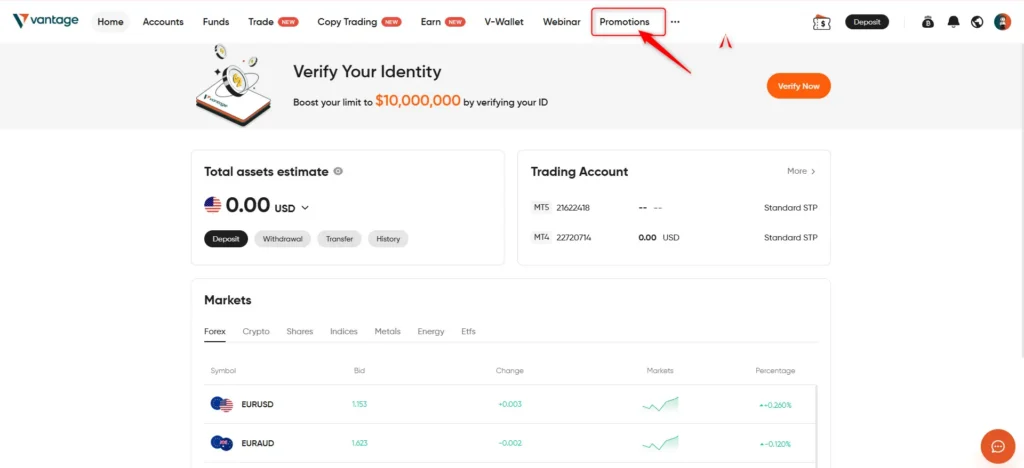Toggle total assets visibility eye
The width and height of the screenshot is (1024, 468).
338,172
